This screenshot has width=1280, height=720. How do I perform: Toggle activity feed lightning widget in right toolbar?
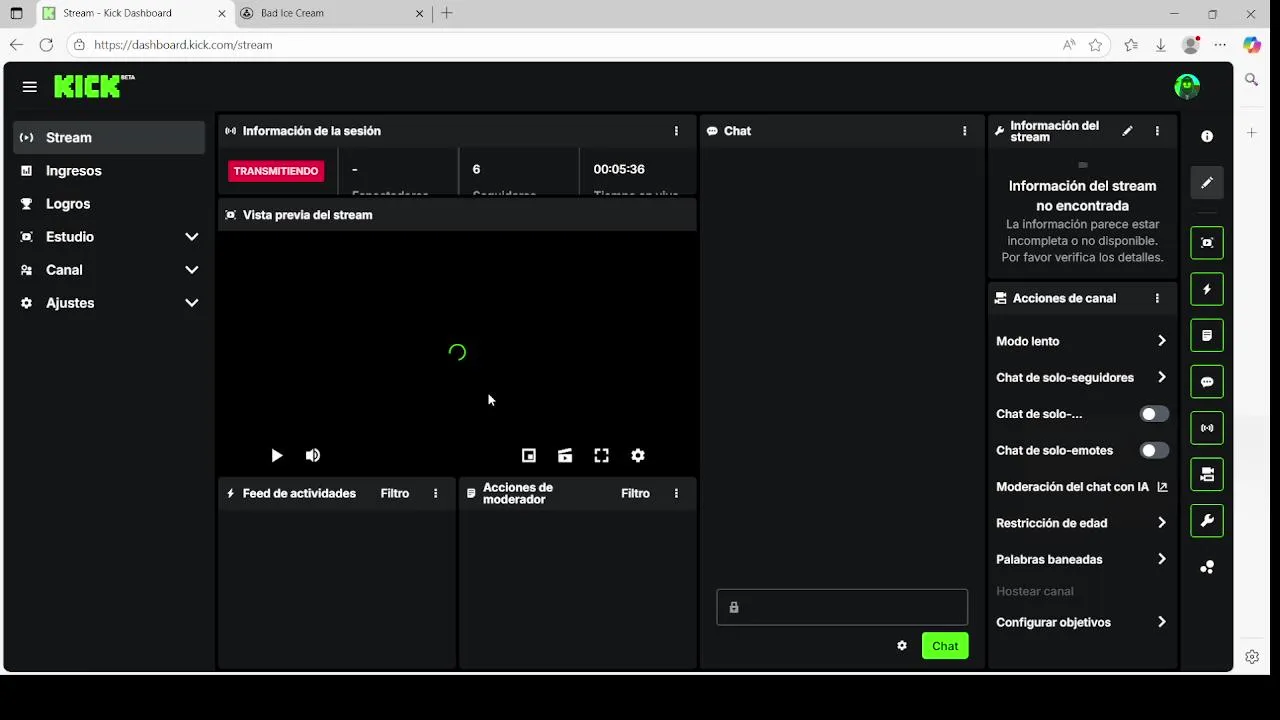click(x=1207, y=289)
